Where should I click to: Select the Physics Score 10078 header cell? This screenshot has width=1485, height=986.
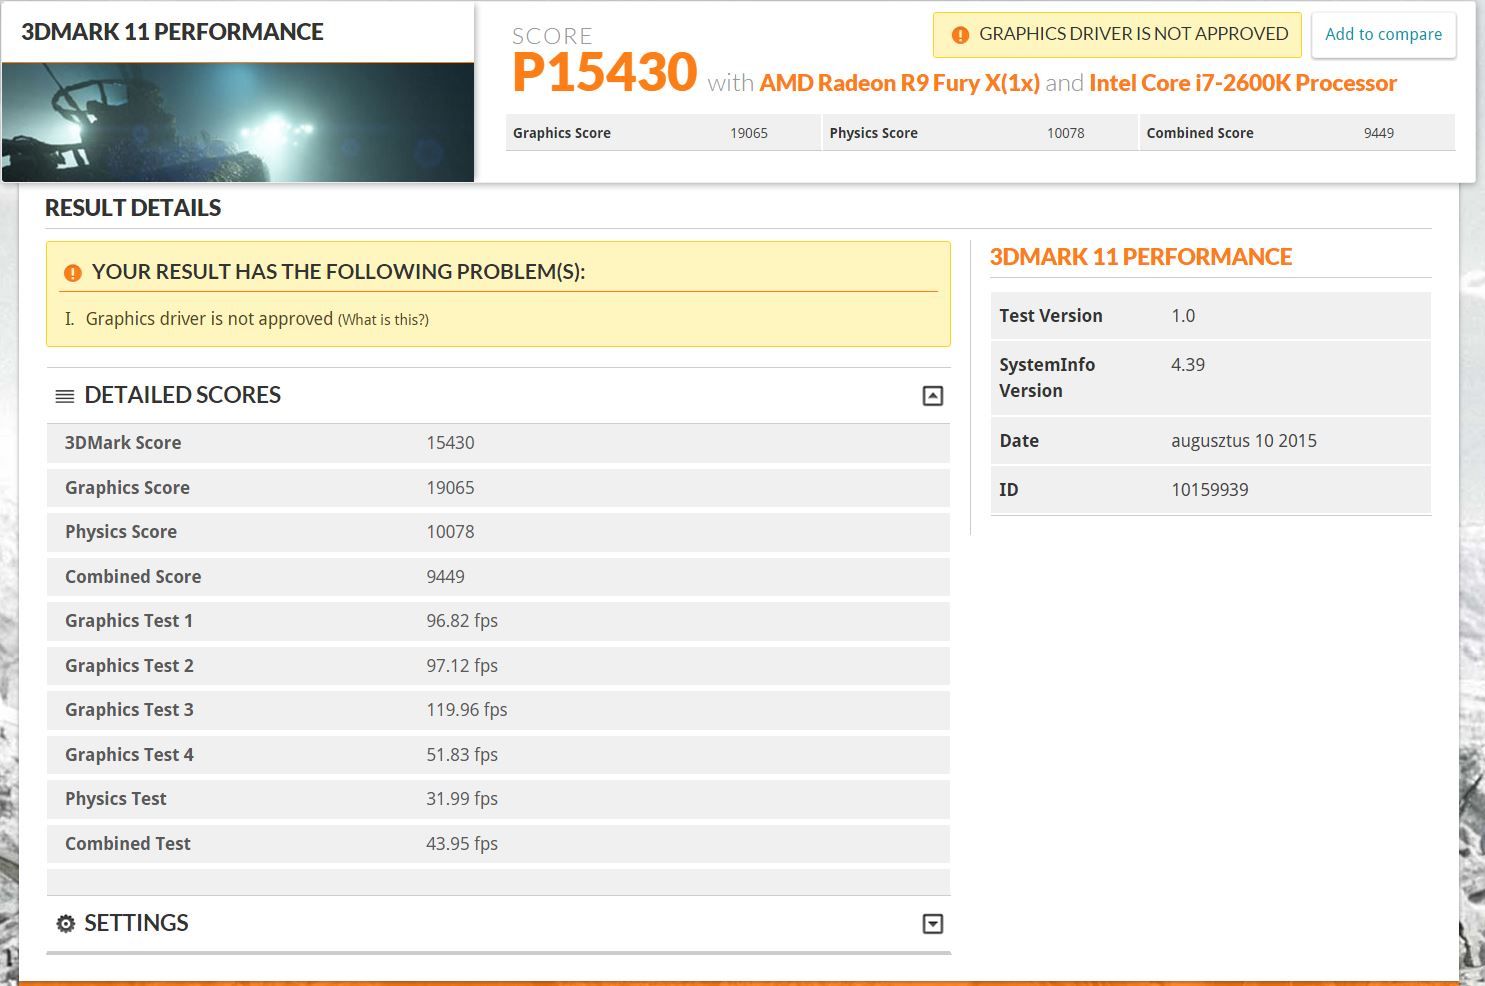[x=980, y=133]
